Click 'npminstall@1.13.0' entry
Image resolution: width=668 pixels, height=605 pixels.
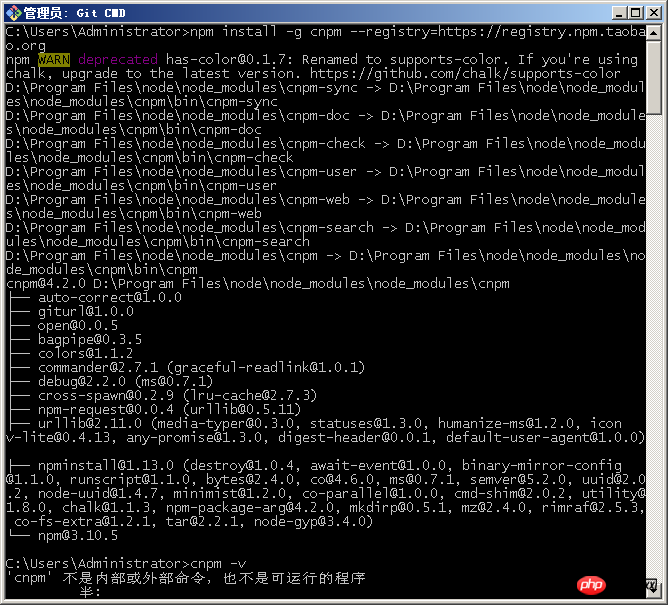point(106,465)
